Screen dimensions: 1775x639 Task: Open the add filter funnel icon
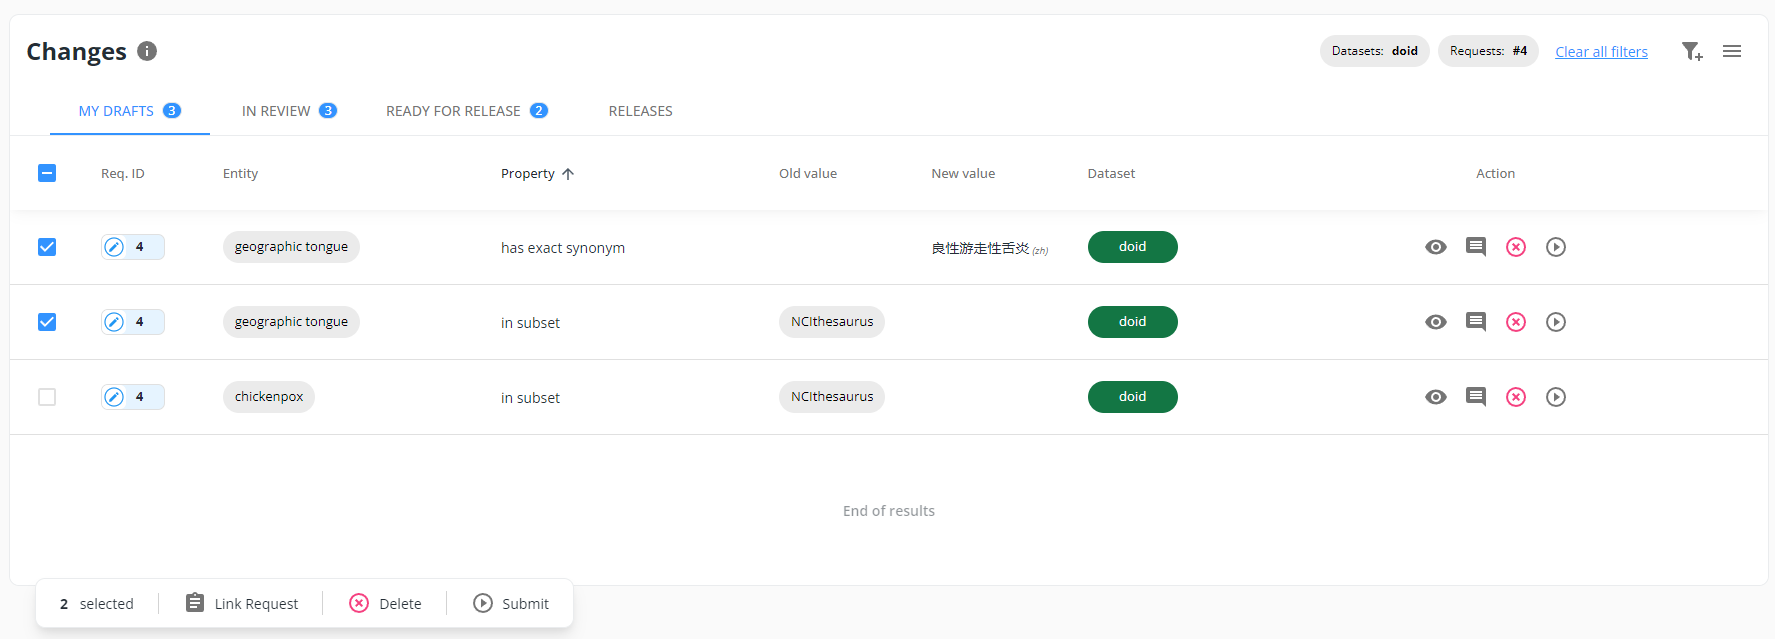click(x=1691, y=51)
